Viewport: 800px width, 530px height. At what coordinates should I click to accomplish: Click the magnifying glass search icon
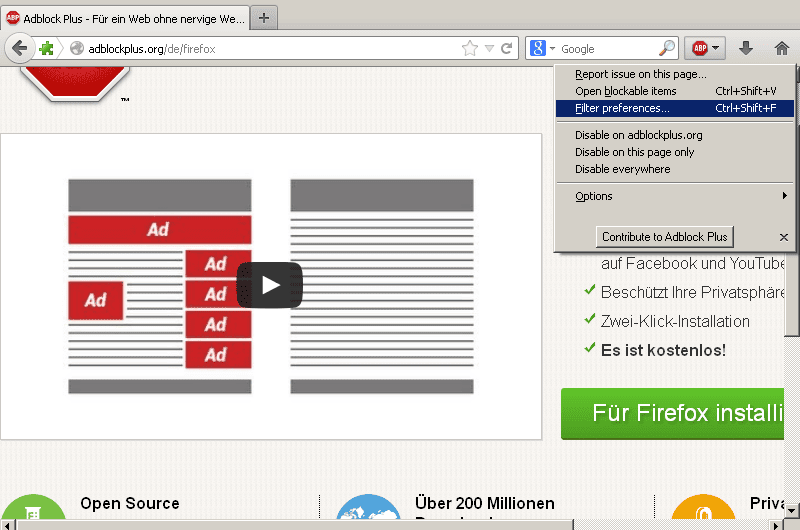point(666,48)
